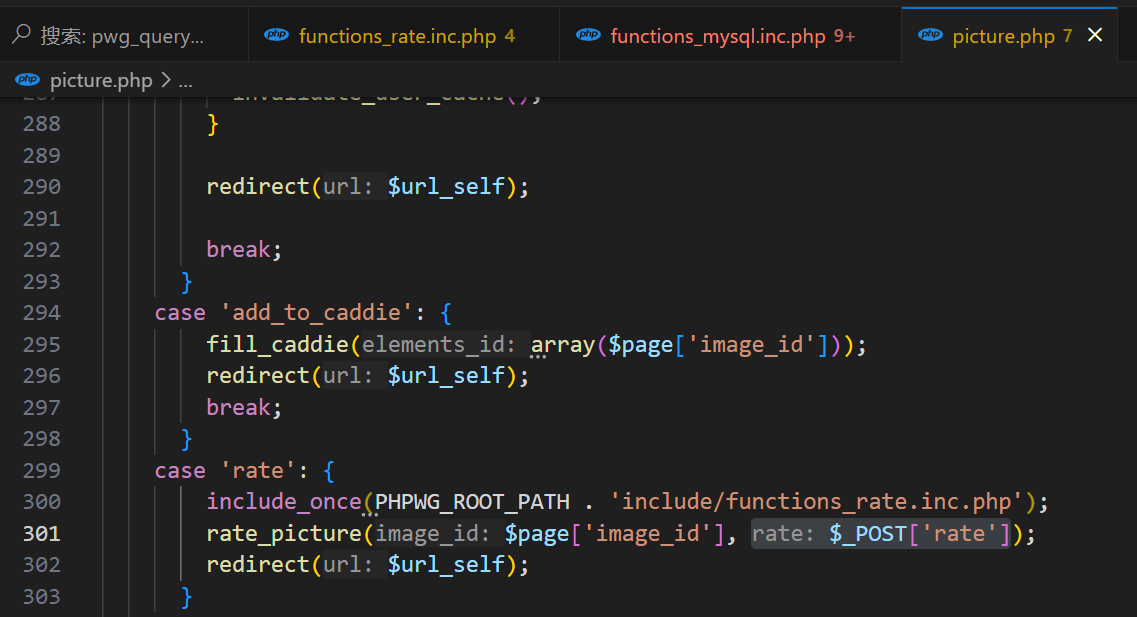Close the picture.php tab
This screenshot has width=1137, height=617.
click(1095, 35)
